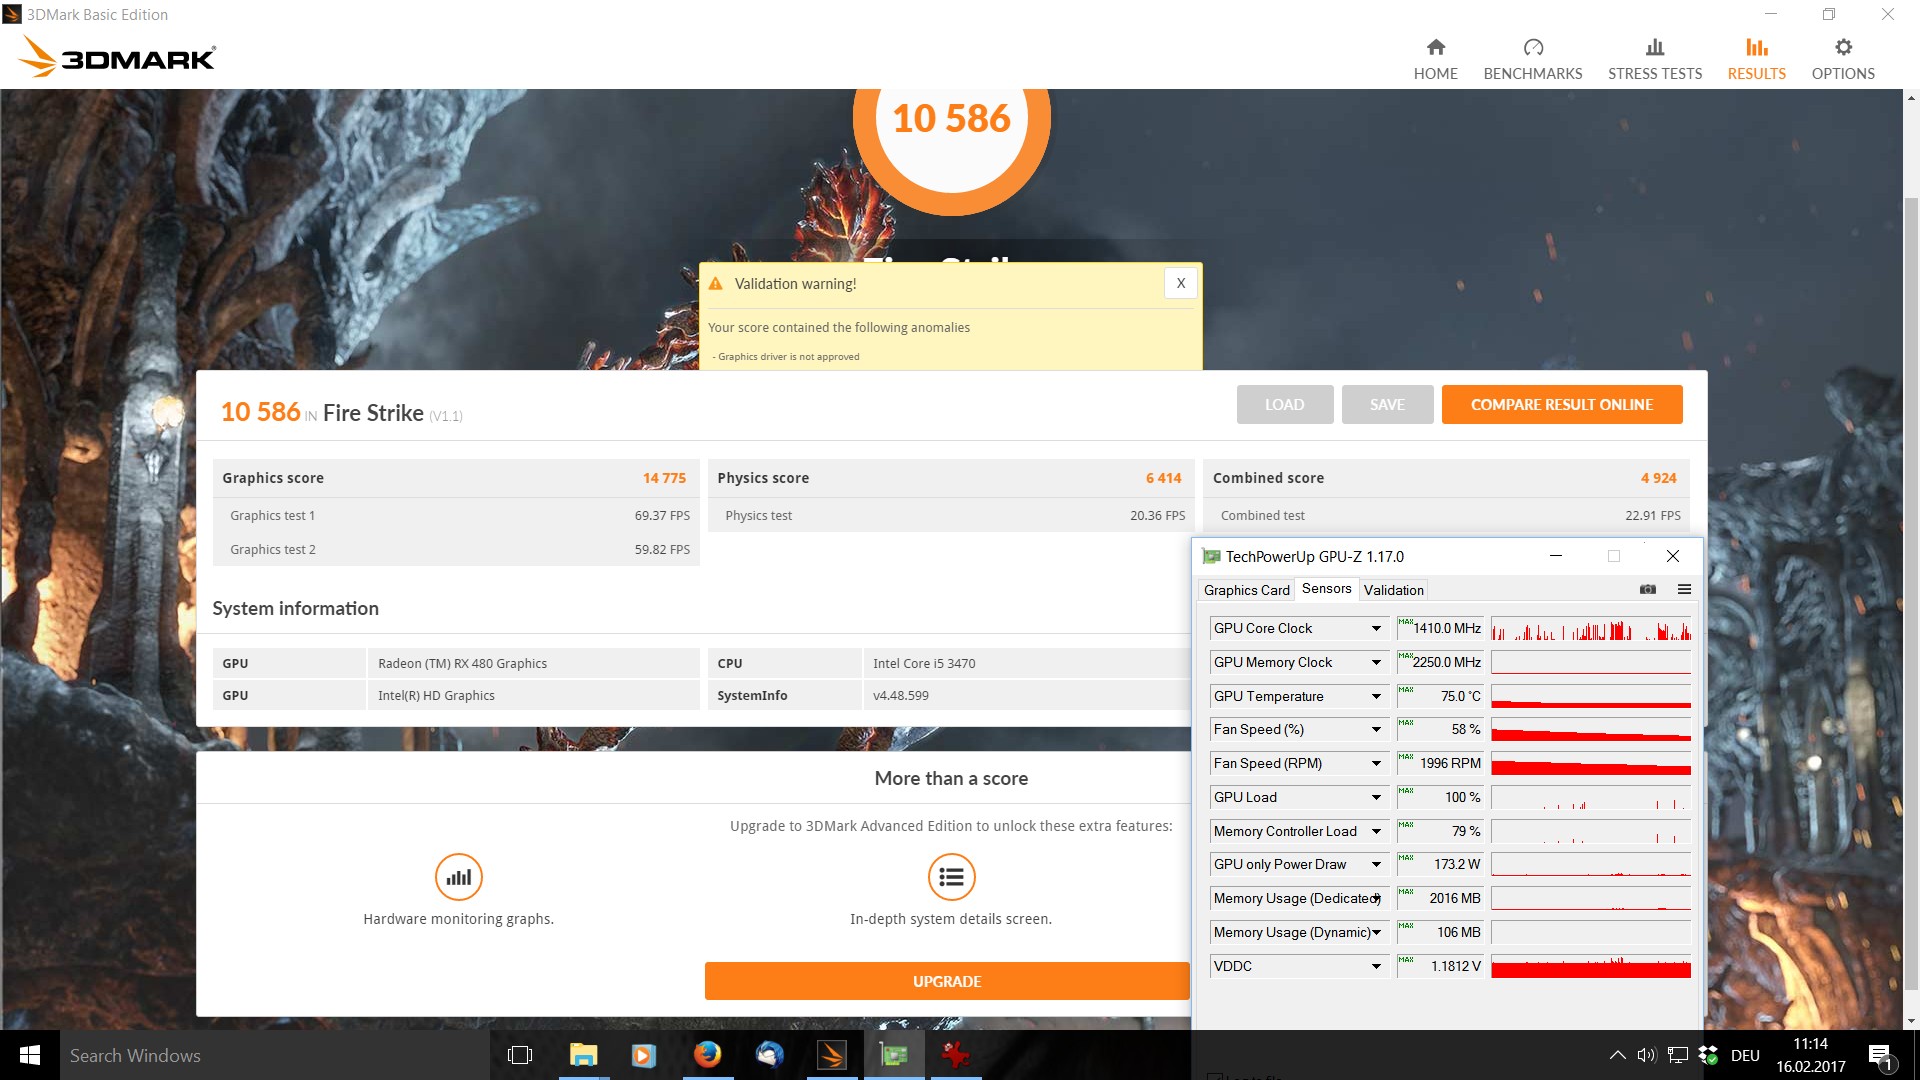Click the In-depth system details icon
1920x1080 pixels.
(951, 877)
